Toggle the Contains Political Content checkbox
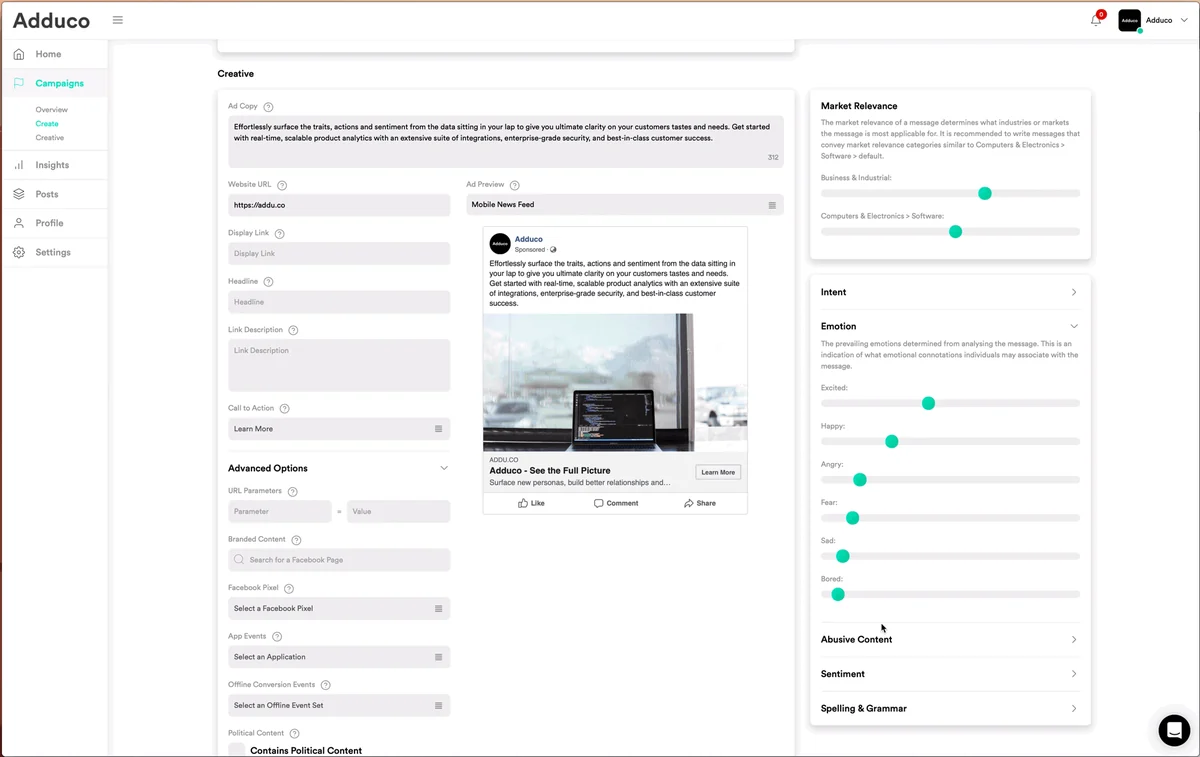 click(x=237, y=750)
